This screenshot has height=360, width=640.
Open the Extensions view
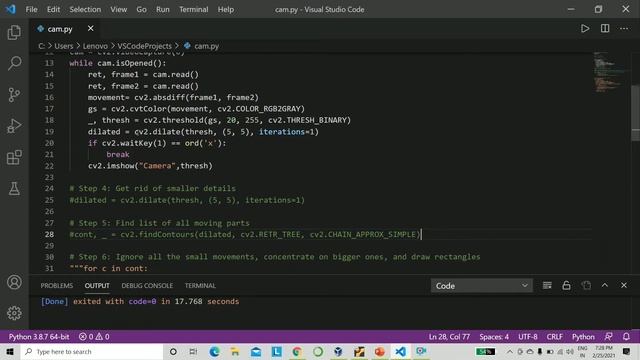[14, 157]
